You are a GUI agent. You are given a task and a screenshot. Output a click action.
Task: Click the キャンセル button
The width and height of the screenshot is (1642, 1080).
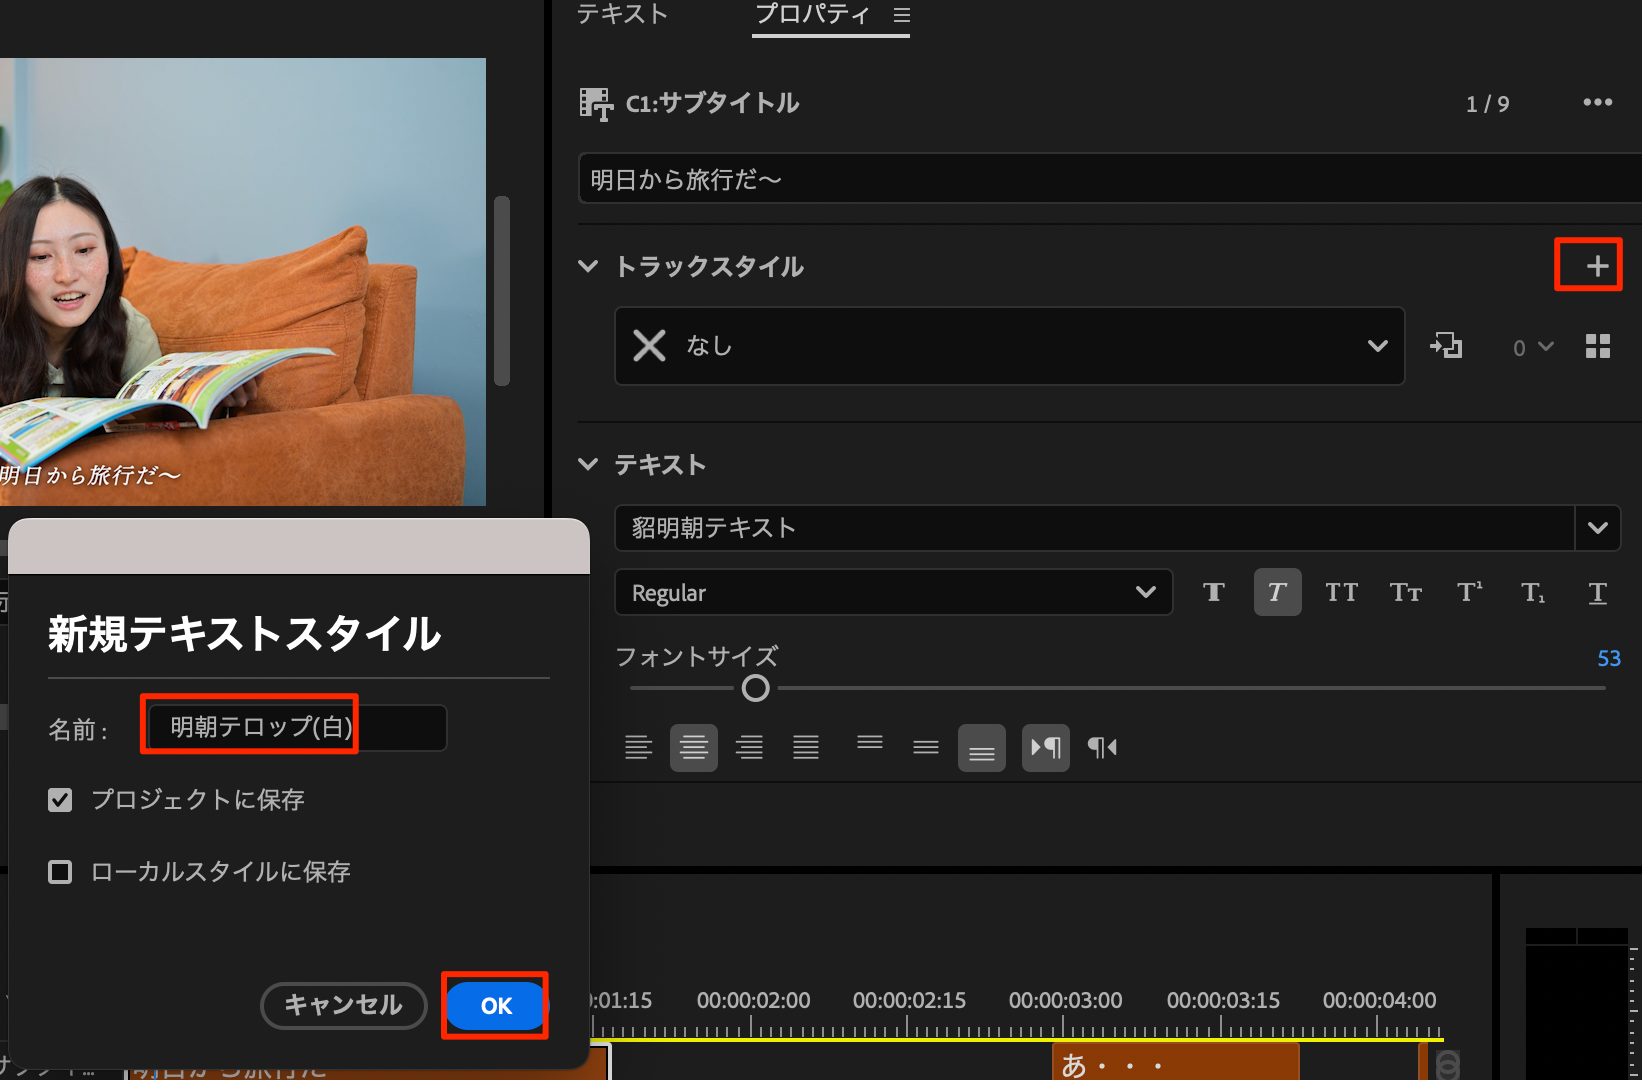[x=343, y=1005]
